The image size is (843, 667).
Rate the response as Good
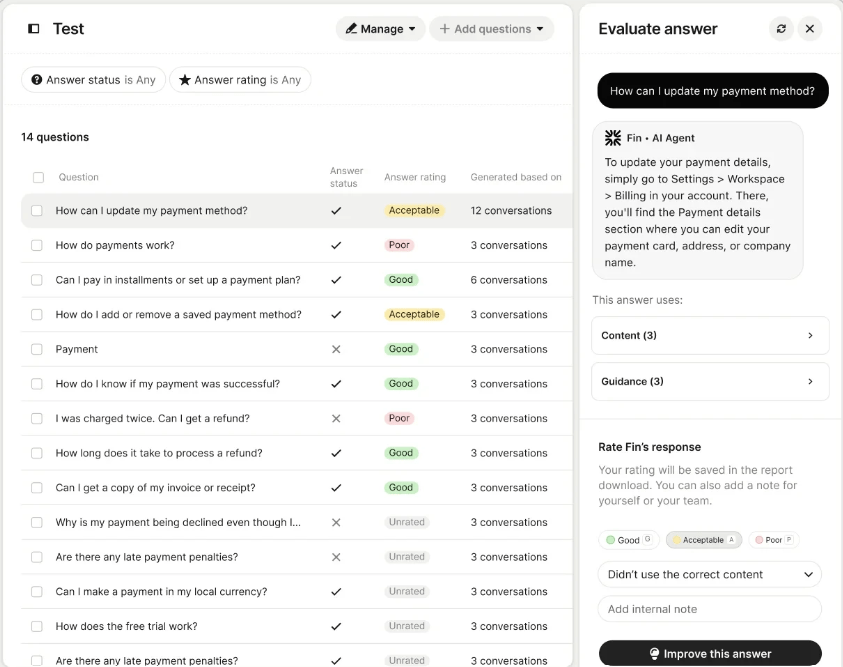628,540
